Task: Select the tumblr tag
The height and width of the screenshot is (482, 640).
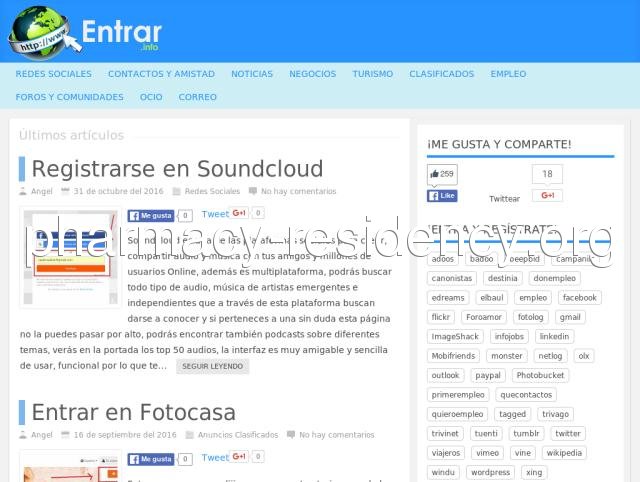Action: point(526,433)
